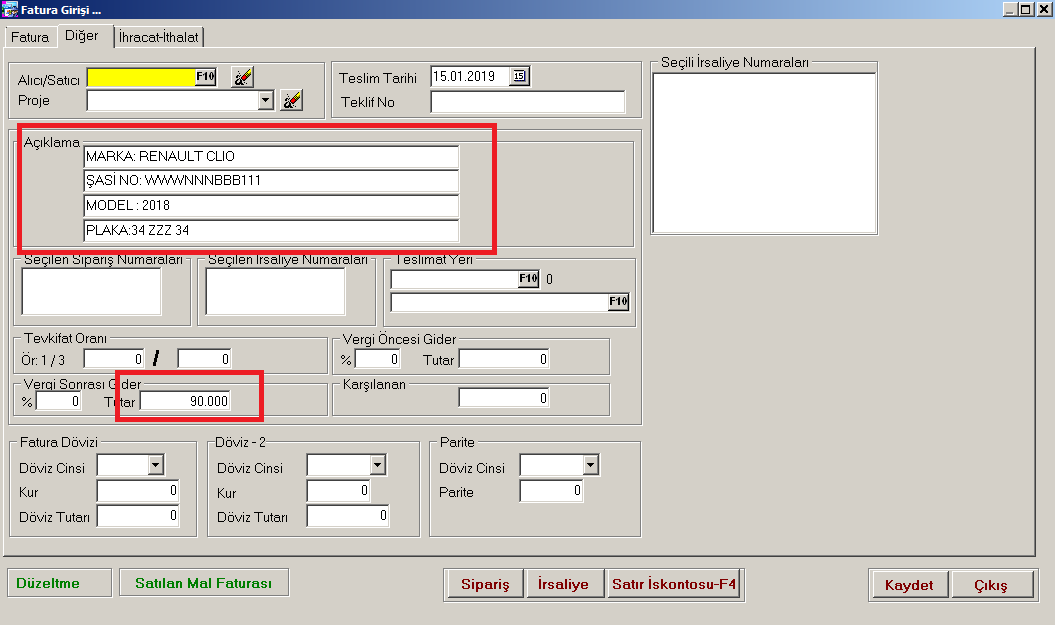
Task: Expand the Parite Döviz Cinsi dropdown
Action: [x=590, y=465]
